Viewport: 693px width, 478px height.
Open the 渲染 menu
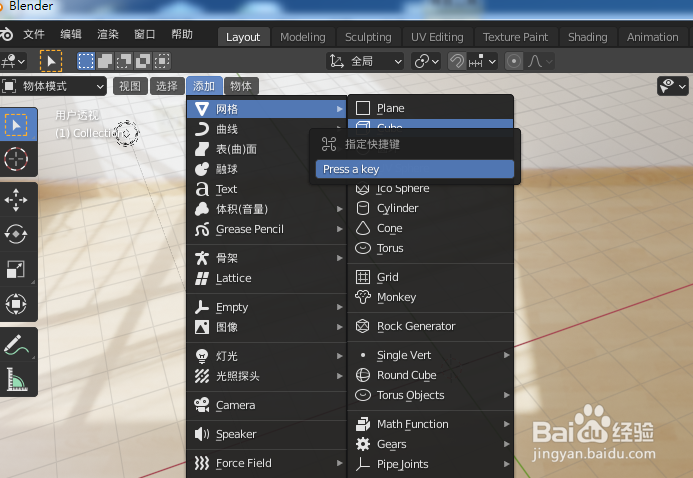pos(108,34)
